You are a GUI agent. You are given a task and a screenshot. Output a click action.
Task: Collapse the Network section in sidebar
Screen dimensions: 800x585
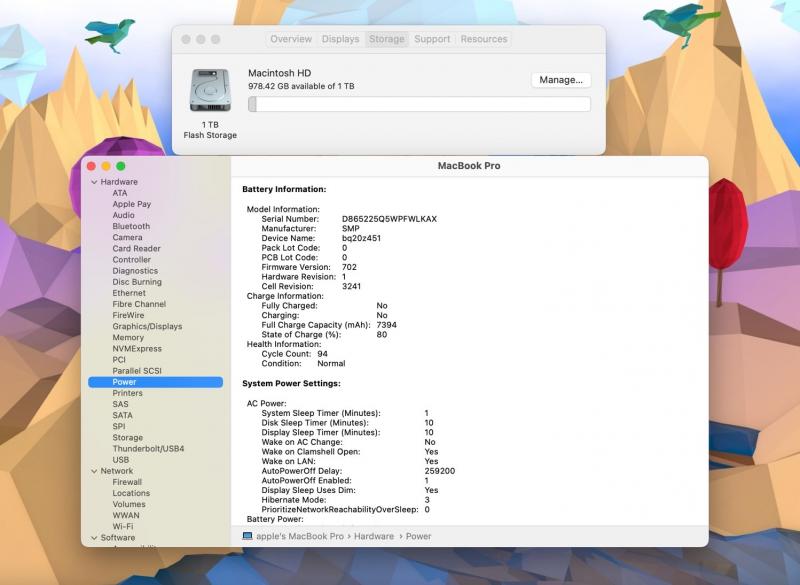pyautogui.click(x=94, y=471)
